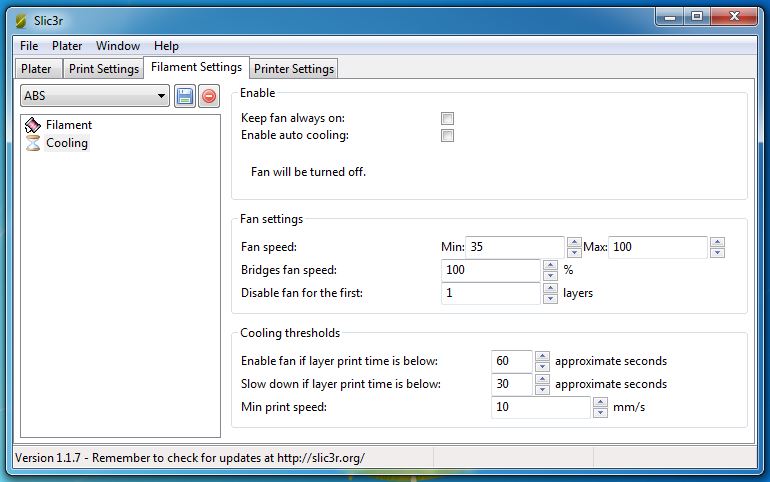Click the 'Cooling thresholds' group heading

coord(290,333)
